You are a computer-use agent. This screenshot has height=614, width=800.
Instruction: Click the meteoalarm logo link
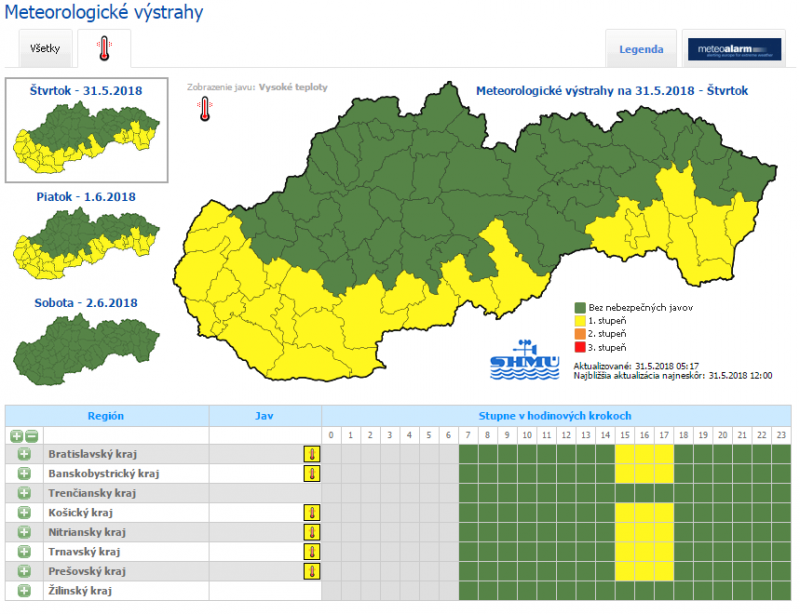(x=734, y=49)
